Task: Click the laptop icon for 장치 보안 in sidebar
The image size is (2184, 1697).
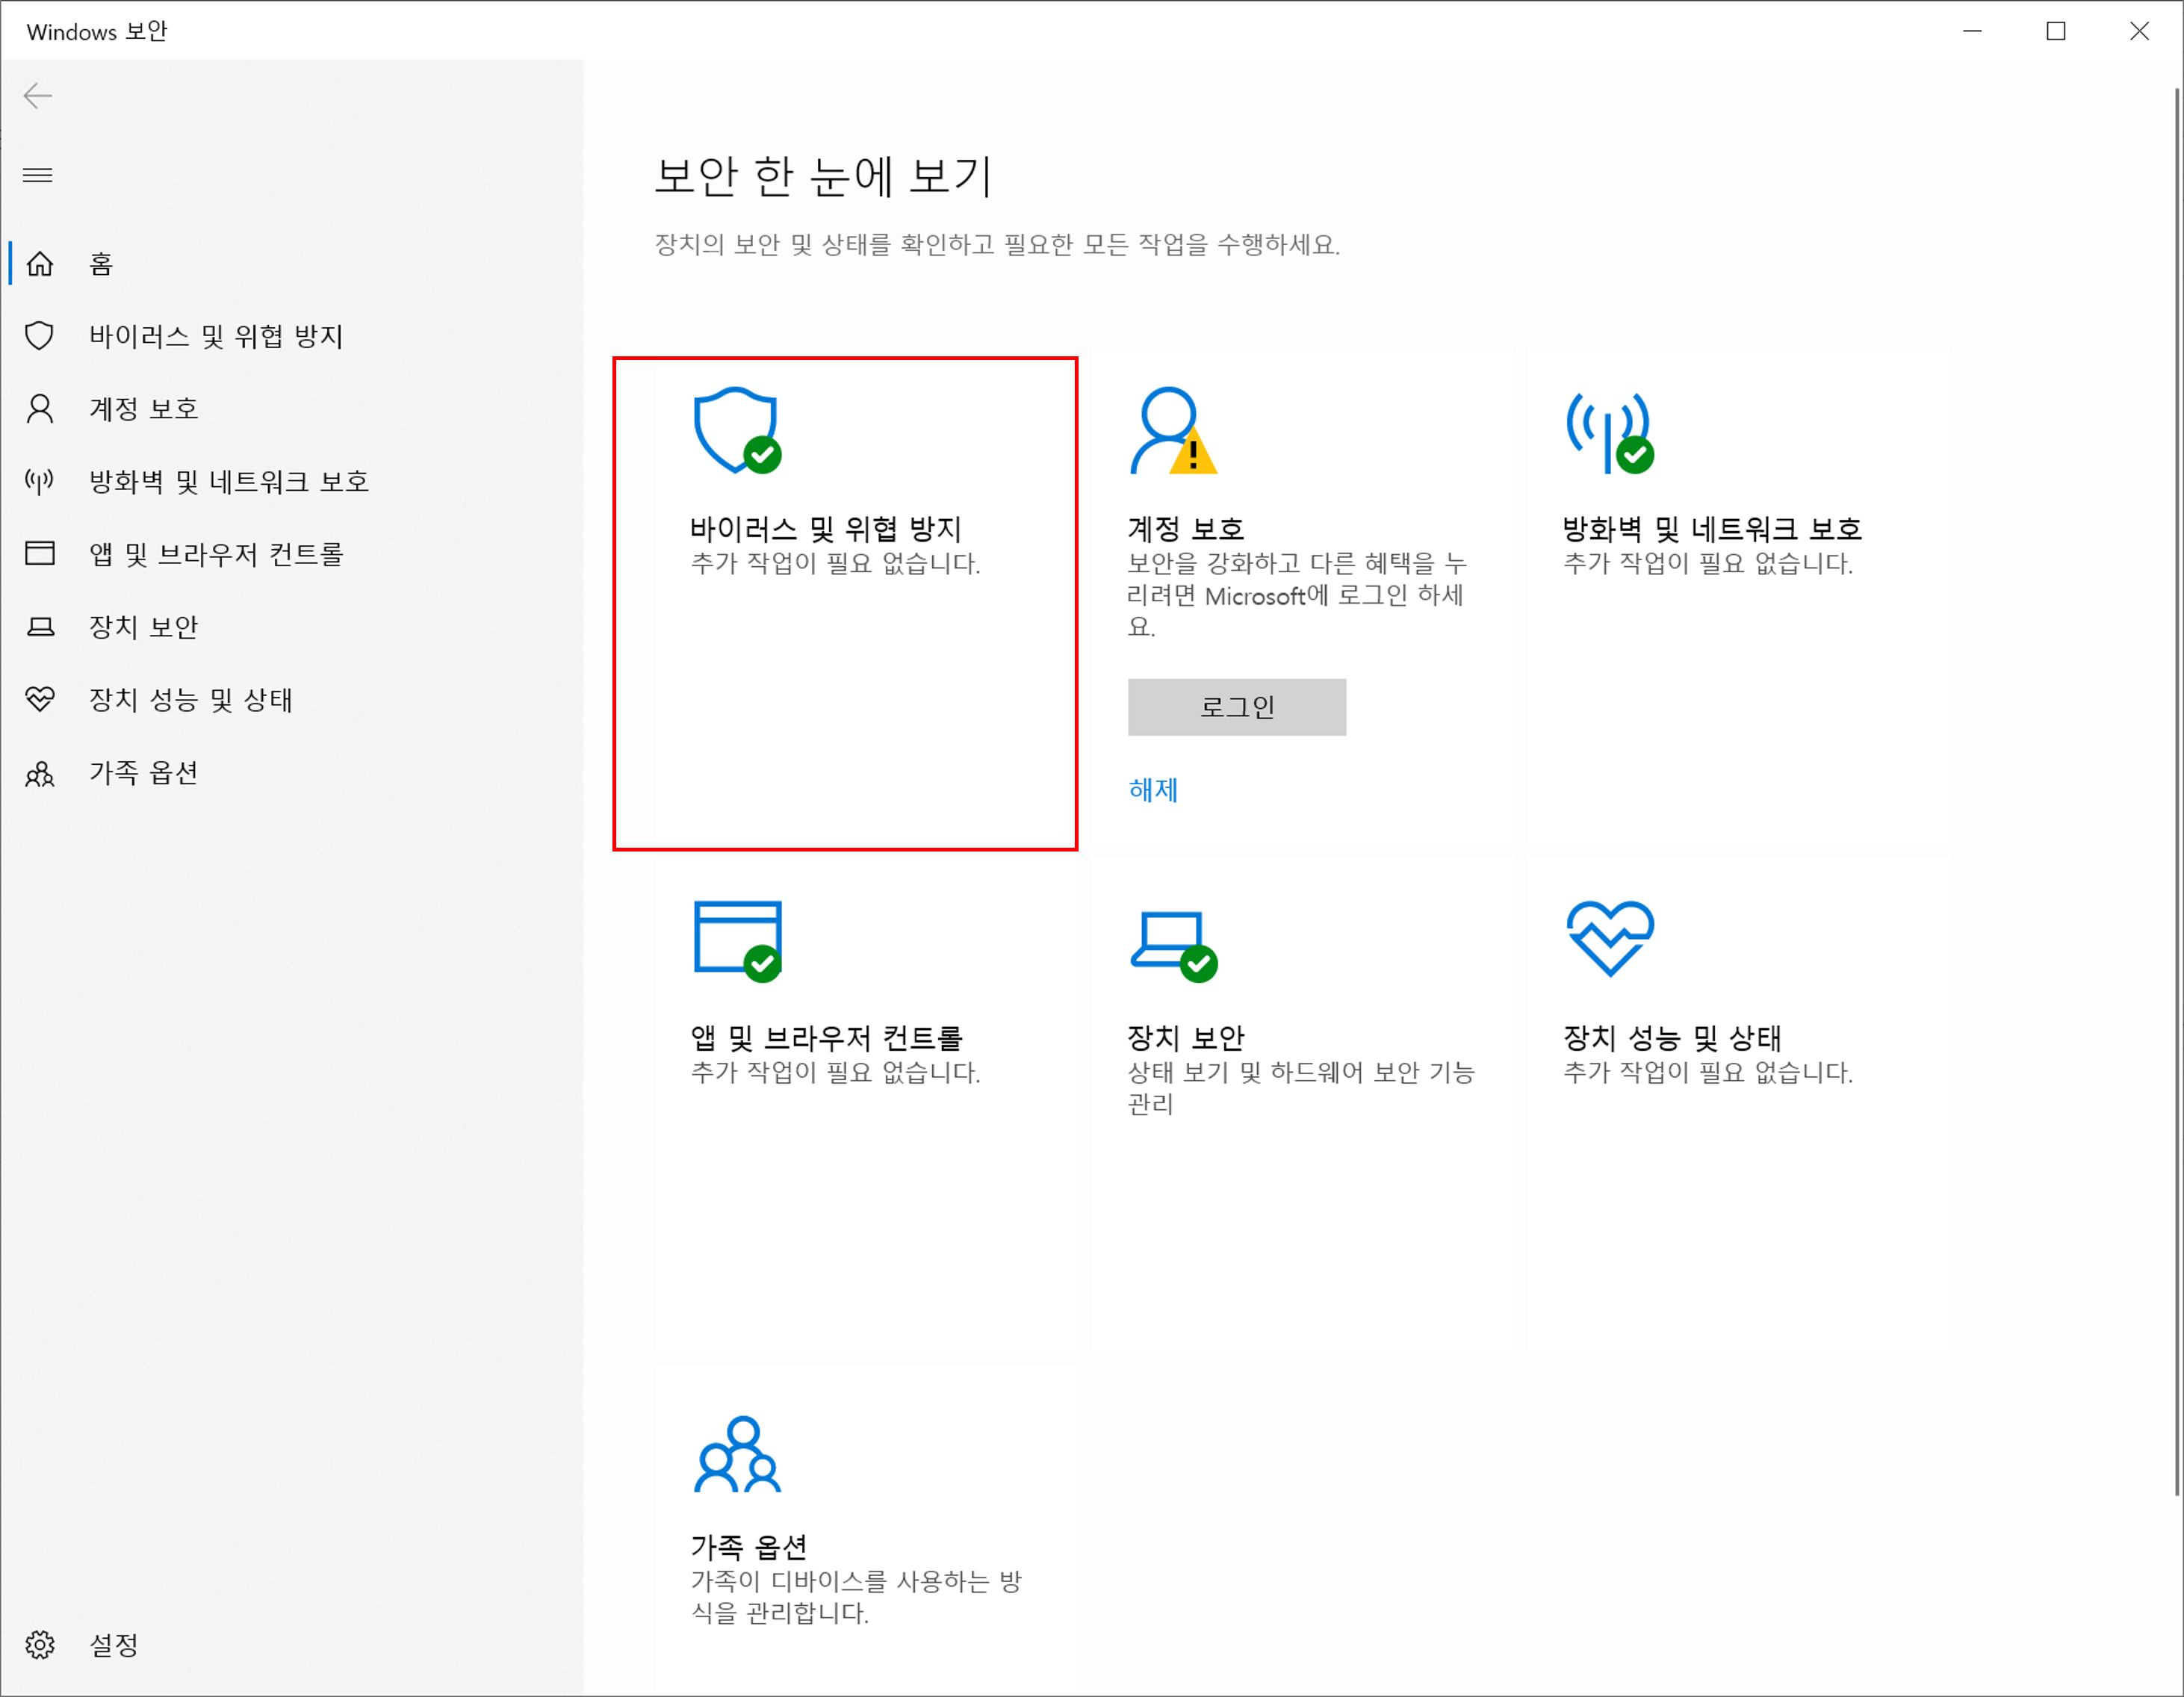Action: [40, 627]
